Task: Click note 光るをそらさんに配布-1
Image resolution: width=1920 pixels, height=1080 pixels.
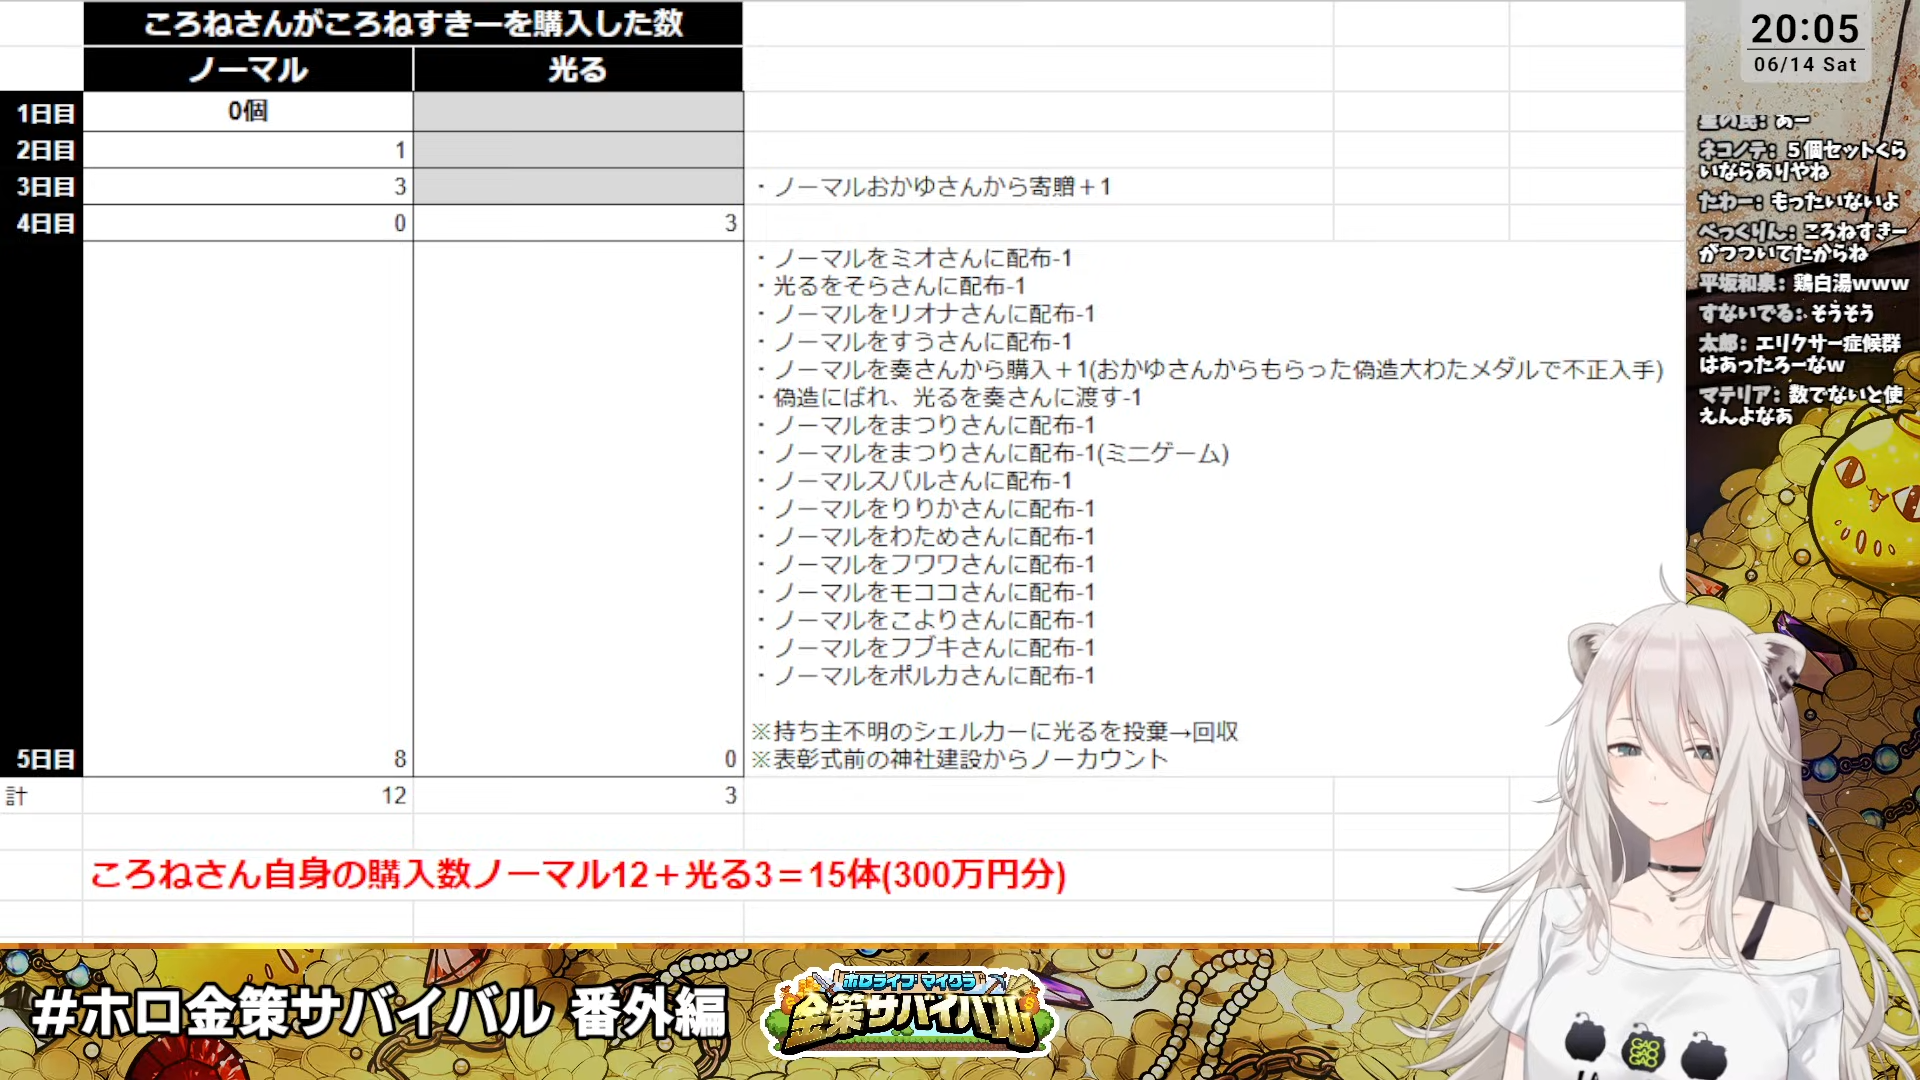Action: point(890,286)
